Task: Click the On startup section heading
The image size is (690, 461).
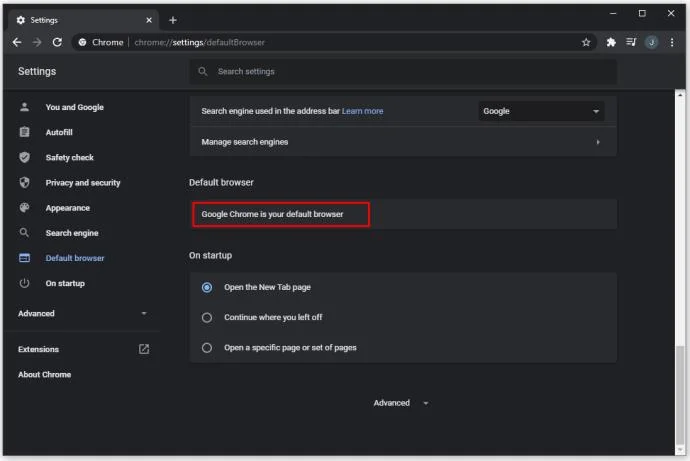Action: pos(210,255)
